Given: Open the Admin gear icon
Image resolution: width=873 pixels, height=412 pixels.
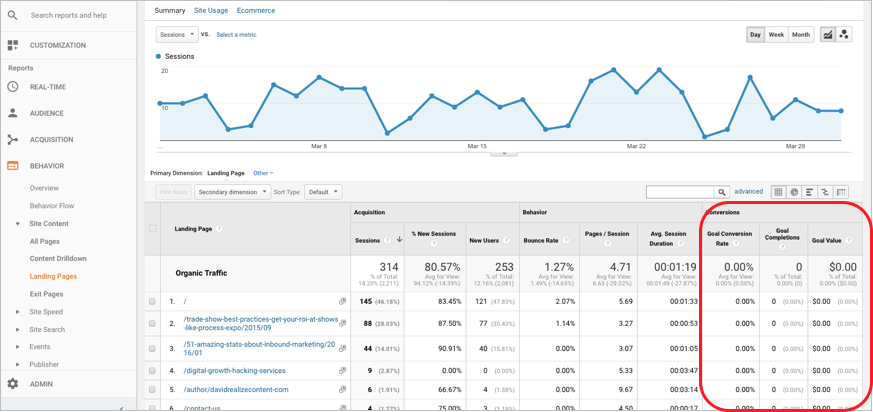Looking at the screenshot, I should 13,384.
